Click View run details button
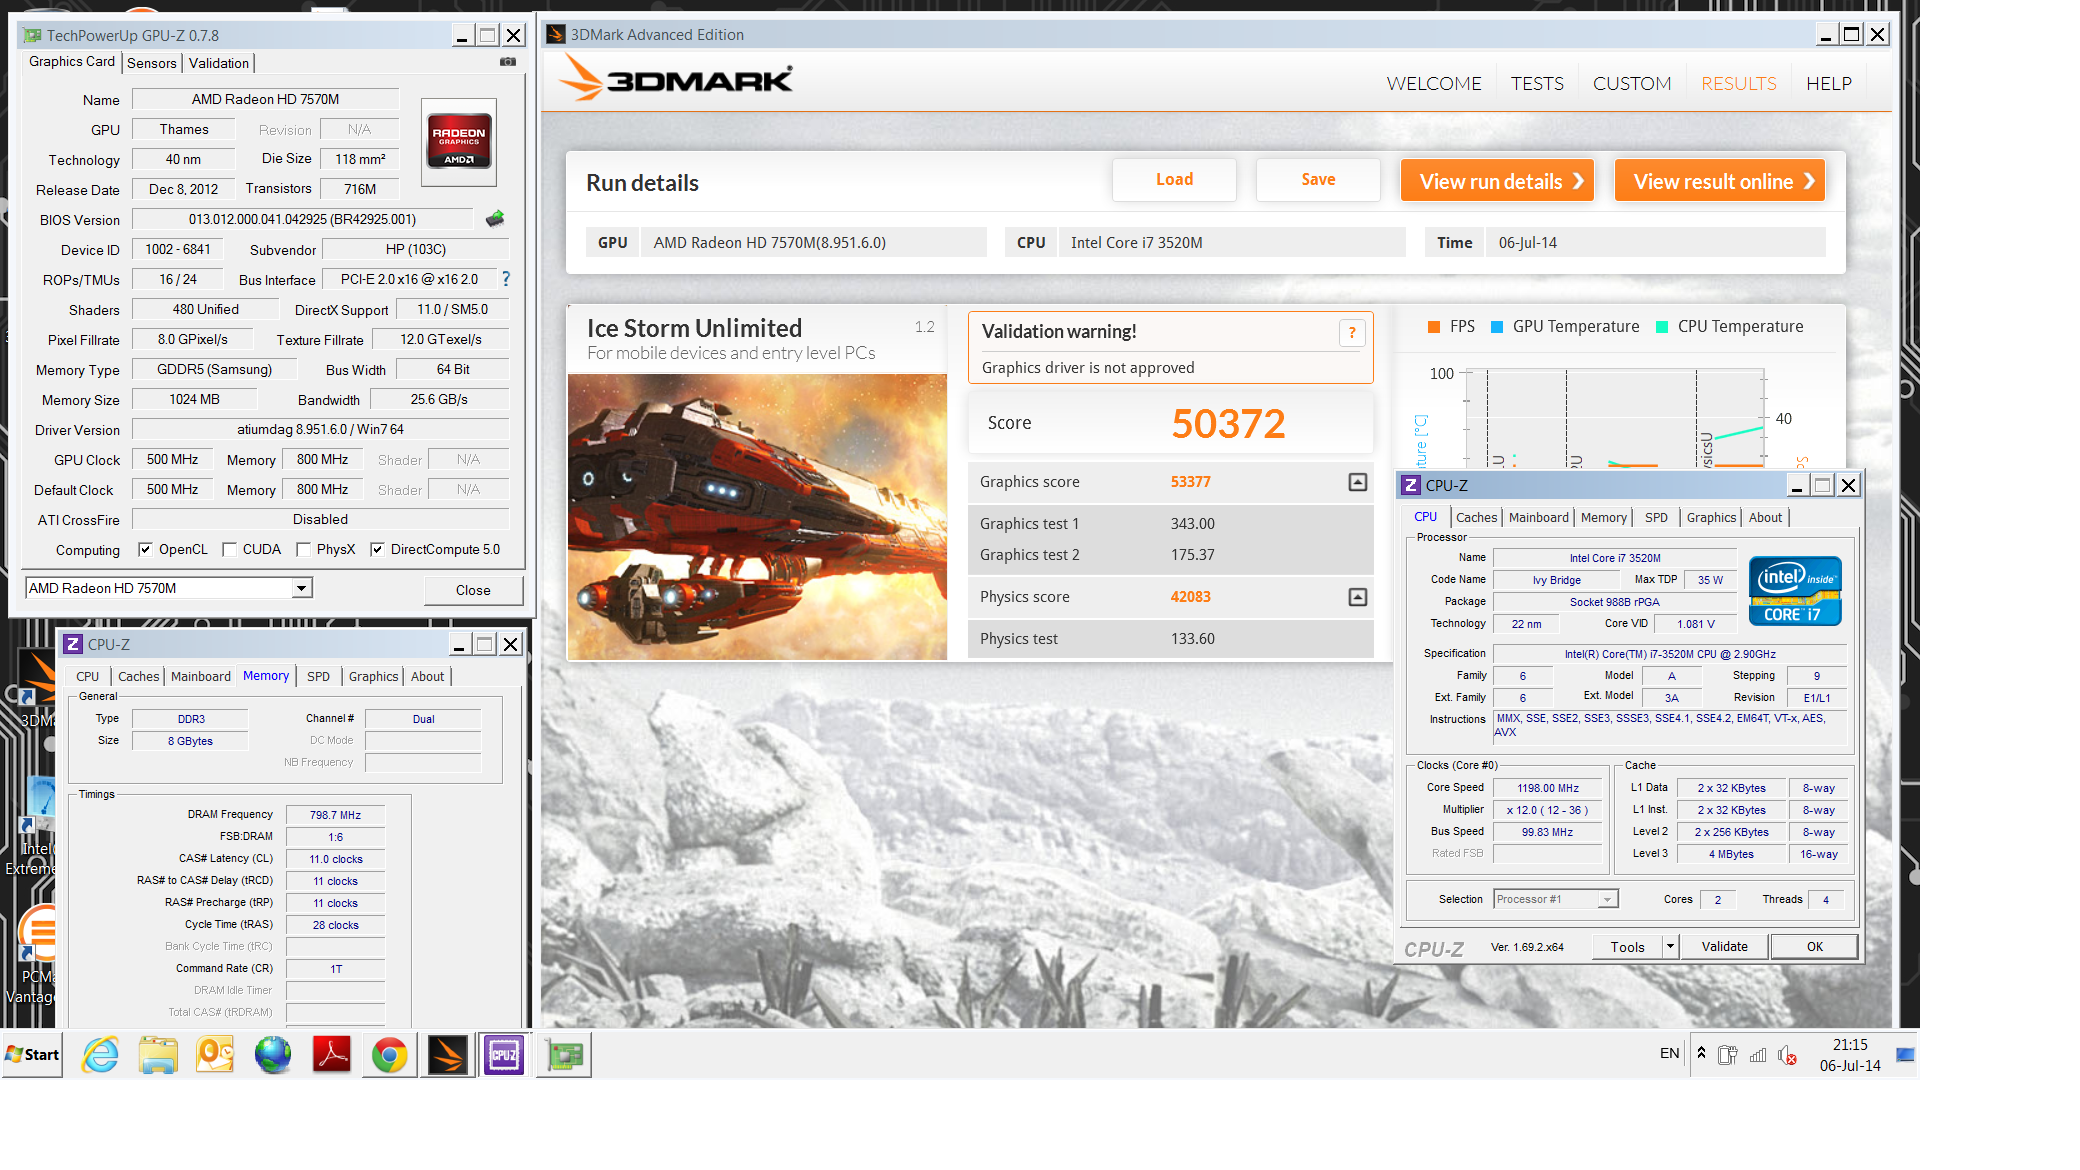Image resolution: width=2080 pixels, height=1170 pixels. point(1498,181)
